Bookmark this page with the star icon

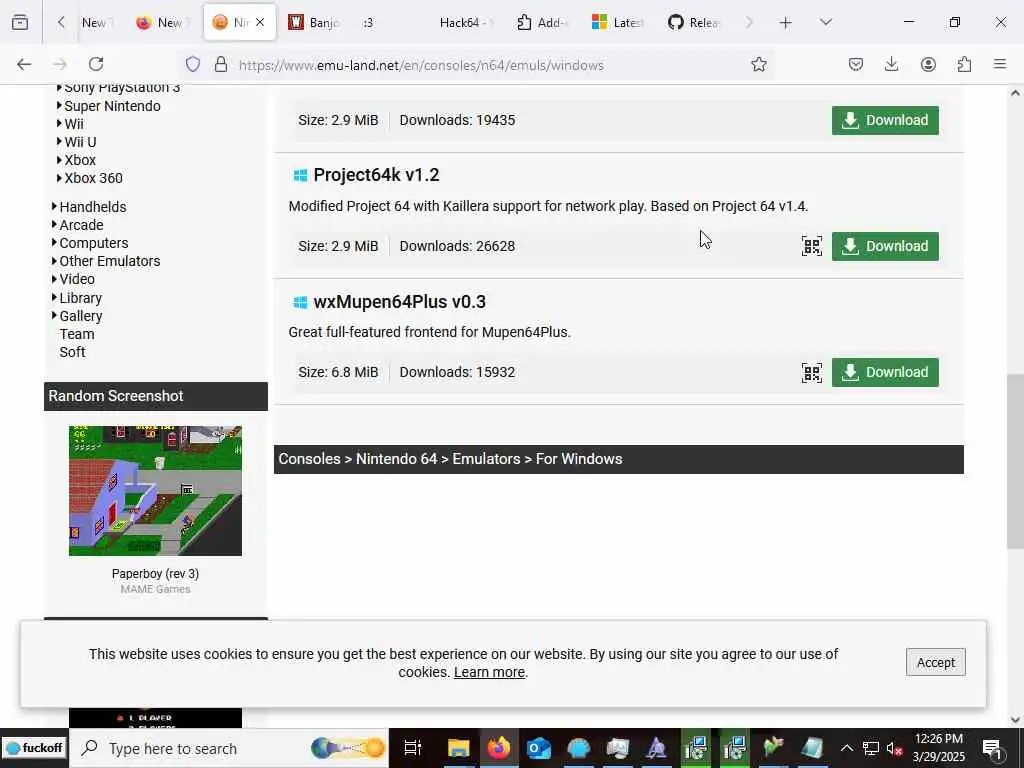[758, 64]
